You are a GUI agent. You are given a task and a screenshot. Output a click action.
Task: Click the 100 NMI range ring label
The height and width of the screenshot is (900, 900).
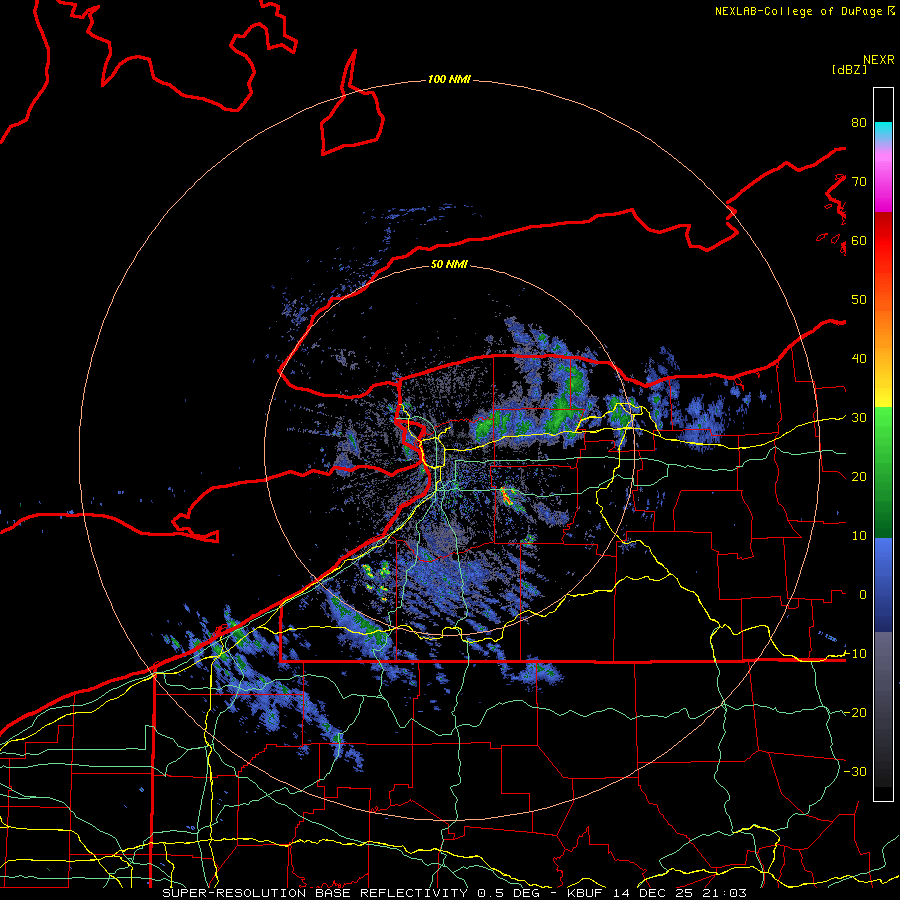click(x=449, y=79)
